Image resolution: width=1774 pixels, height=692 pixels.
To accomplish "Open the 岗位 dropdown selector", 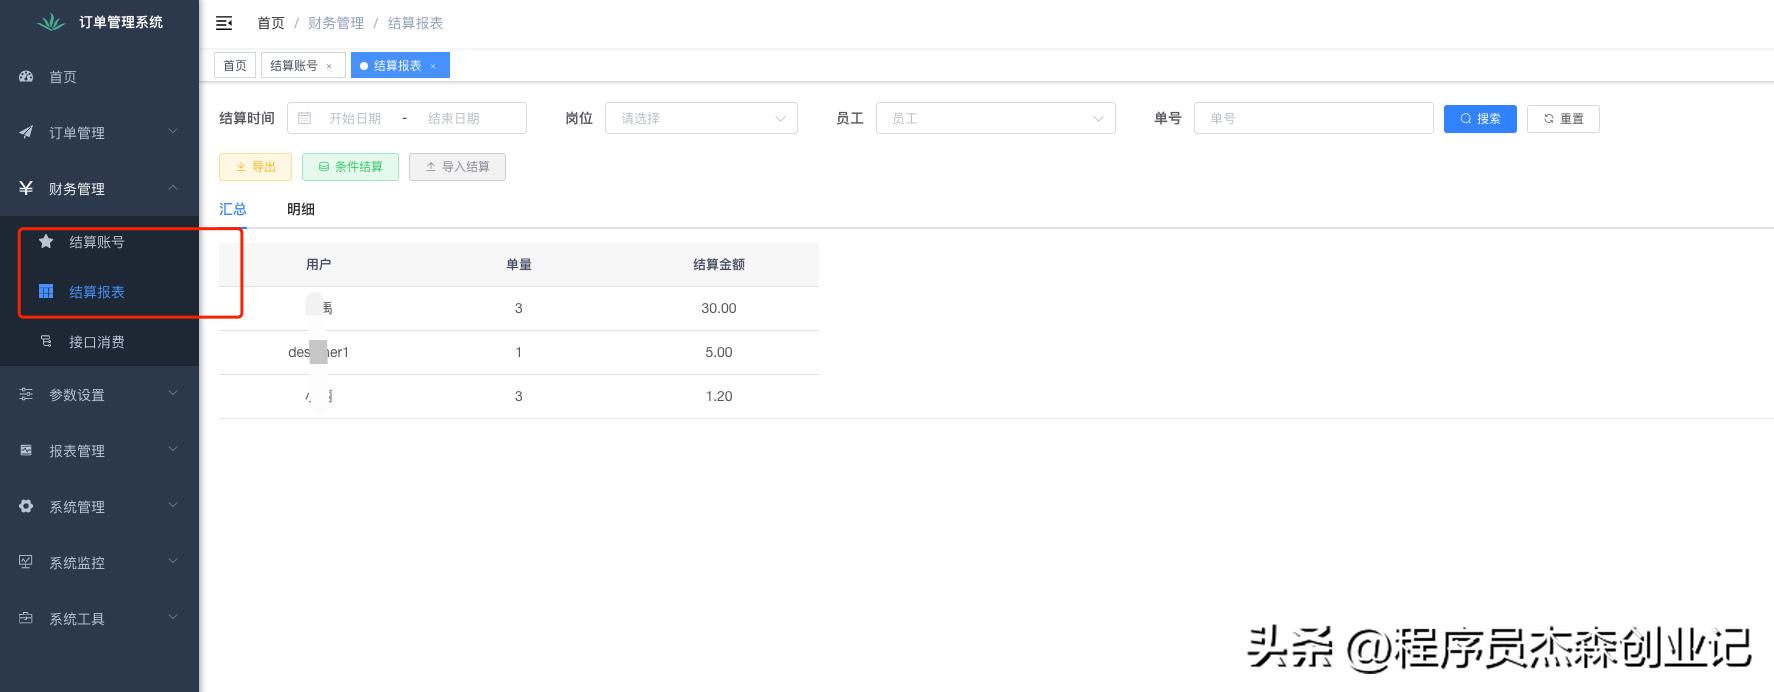I will (701, 118).
